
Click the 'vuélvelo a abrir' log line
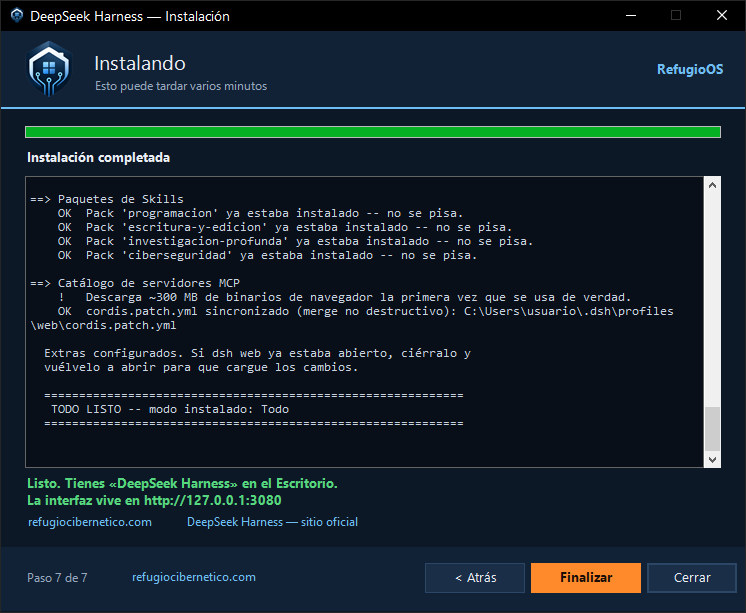(x=201, y=367)
